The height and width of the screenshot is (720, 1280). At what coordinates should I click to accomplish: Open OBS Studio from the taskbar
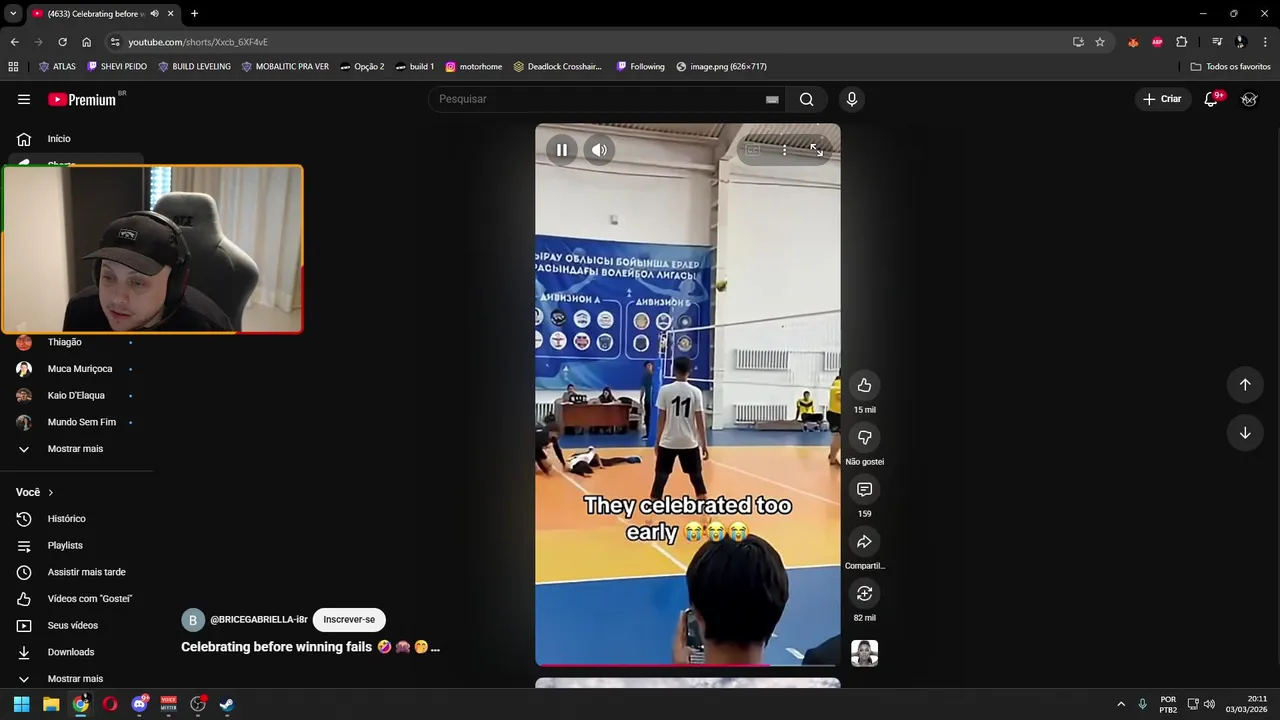pos(198,704)
